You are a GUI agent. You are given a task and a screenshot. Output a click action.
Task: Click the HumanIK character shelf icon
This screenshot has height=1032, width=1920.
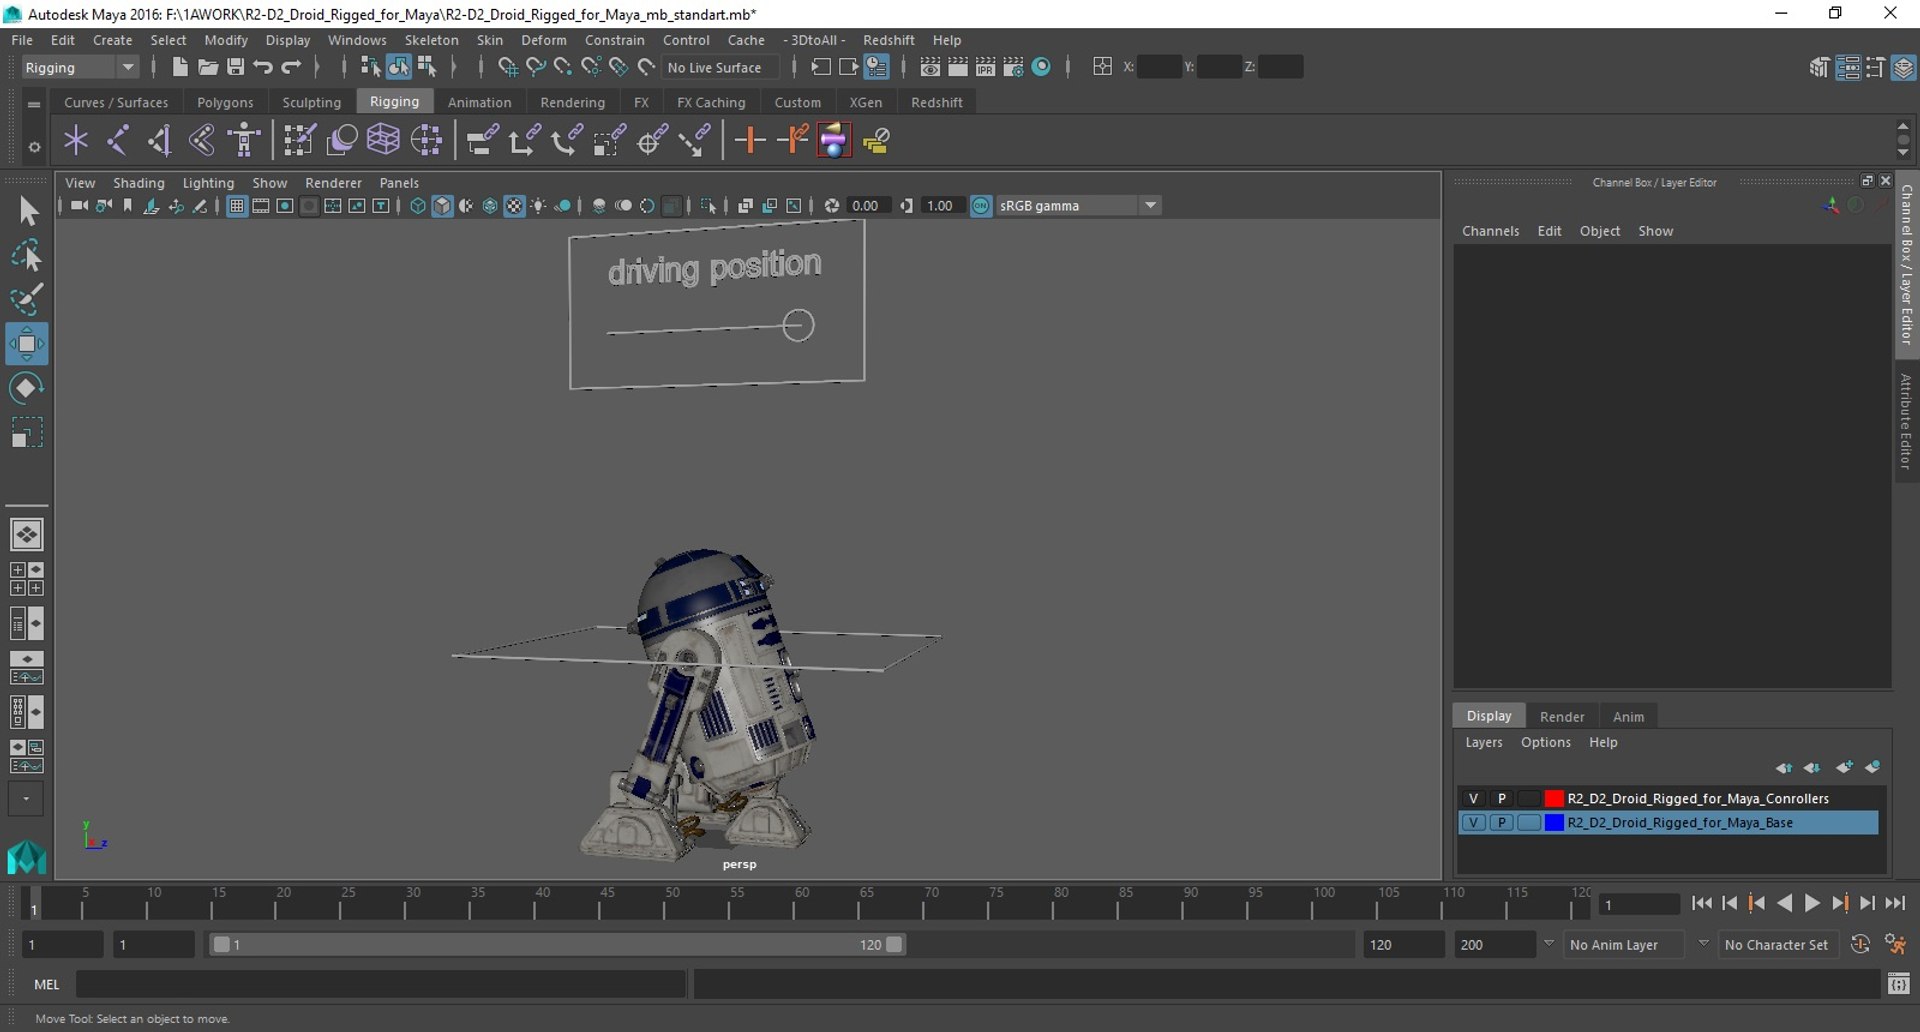(244, 140)
